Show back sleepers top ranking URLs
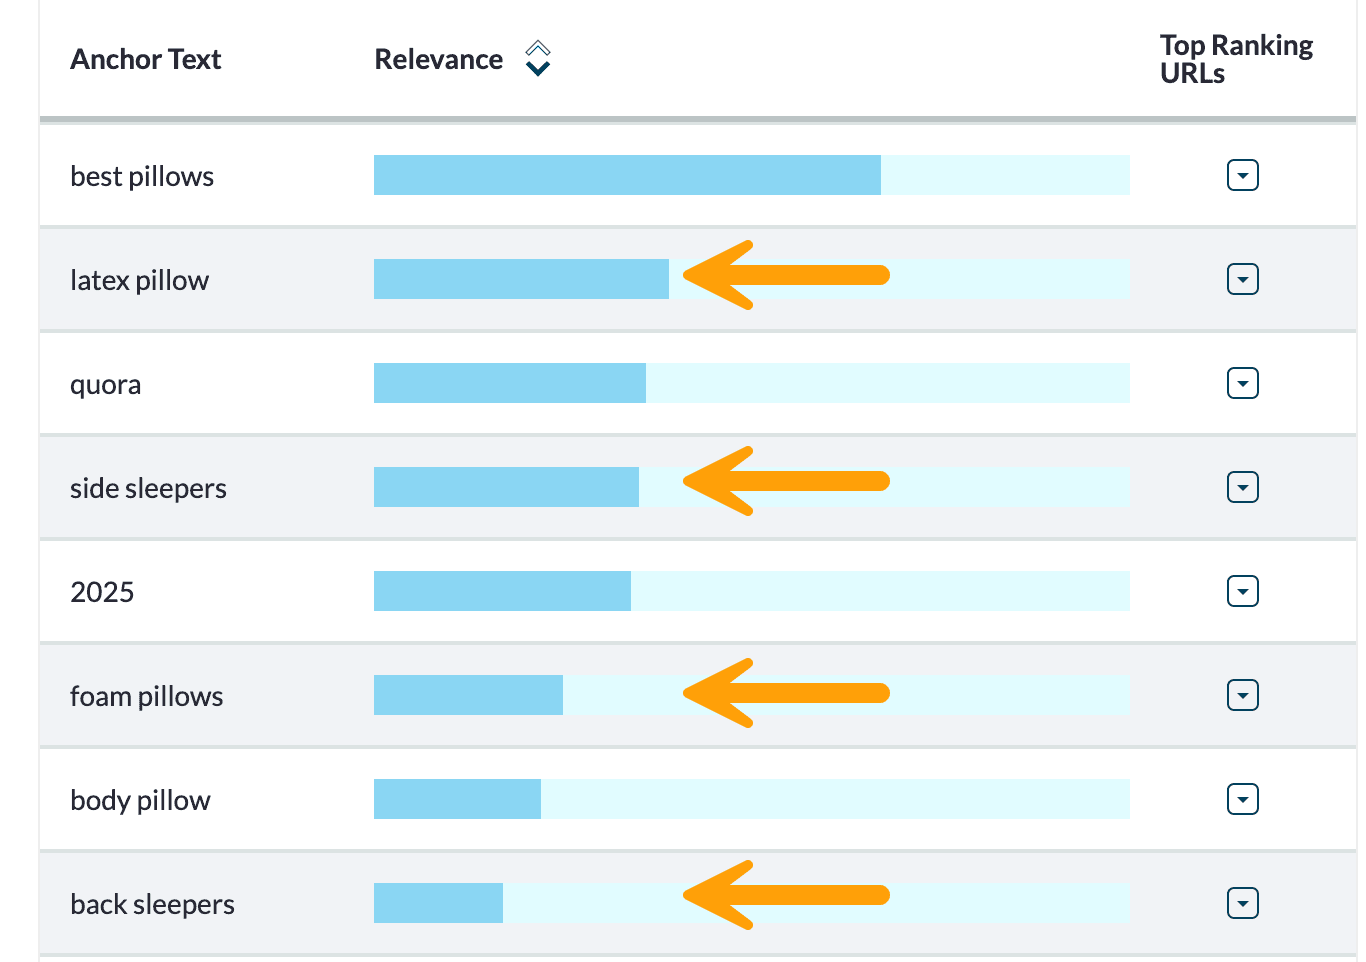This screenshot has height=962, width=1366. tap(1242, 904)
